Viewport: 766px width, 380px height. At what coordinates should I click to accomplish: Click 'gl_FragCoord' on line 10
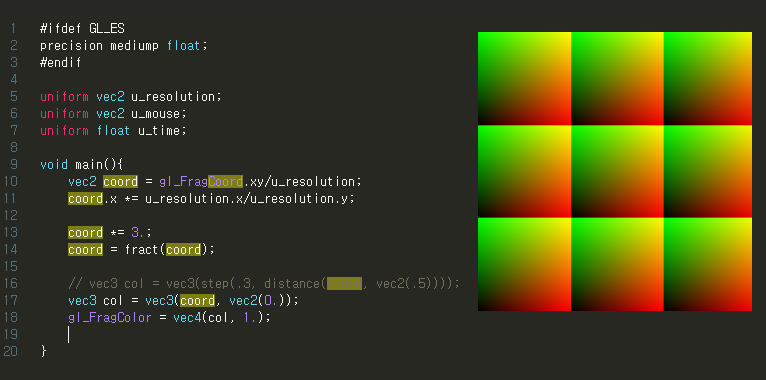(x=201, y=182)
